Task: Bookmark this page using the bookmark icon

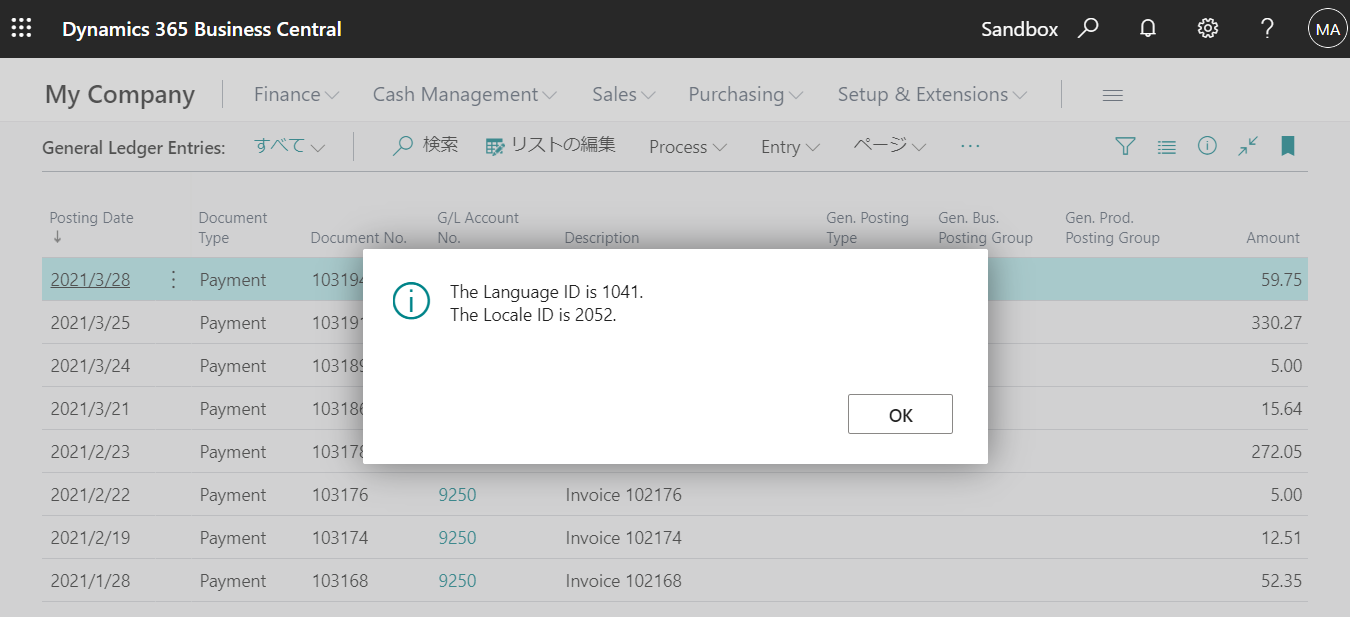Action: (1287, 146)
